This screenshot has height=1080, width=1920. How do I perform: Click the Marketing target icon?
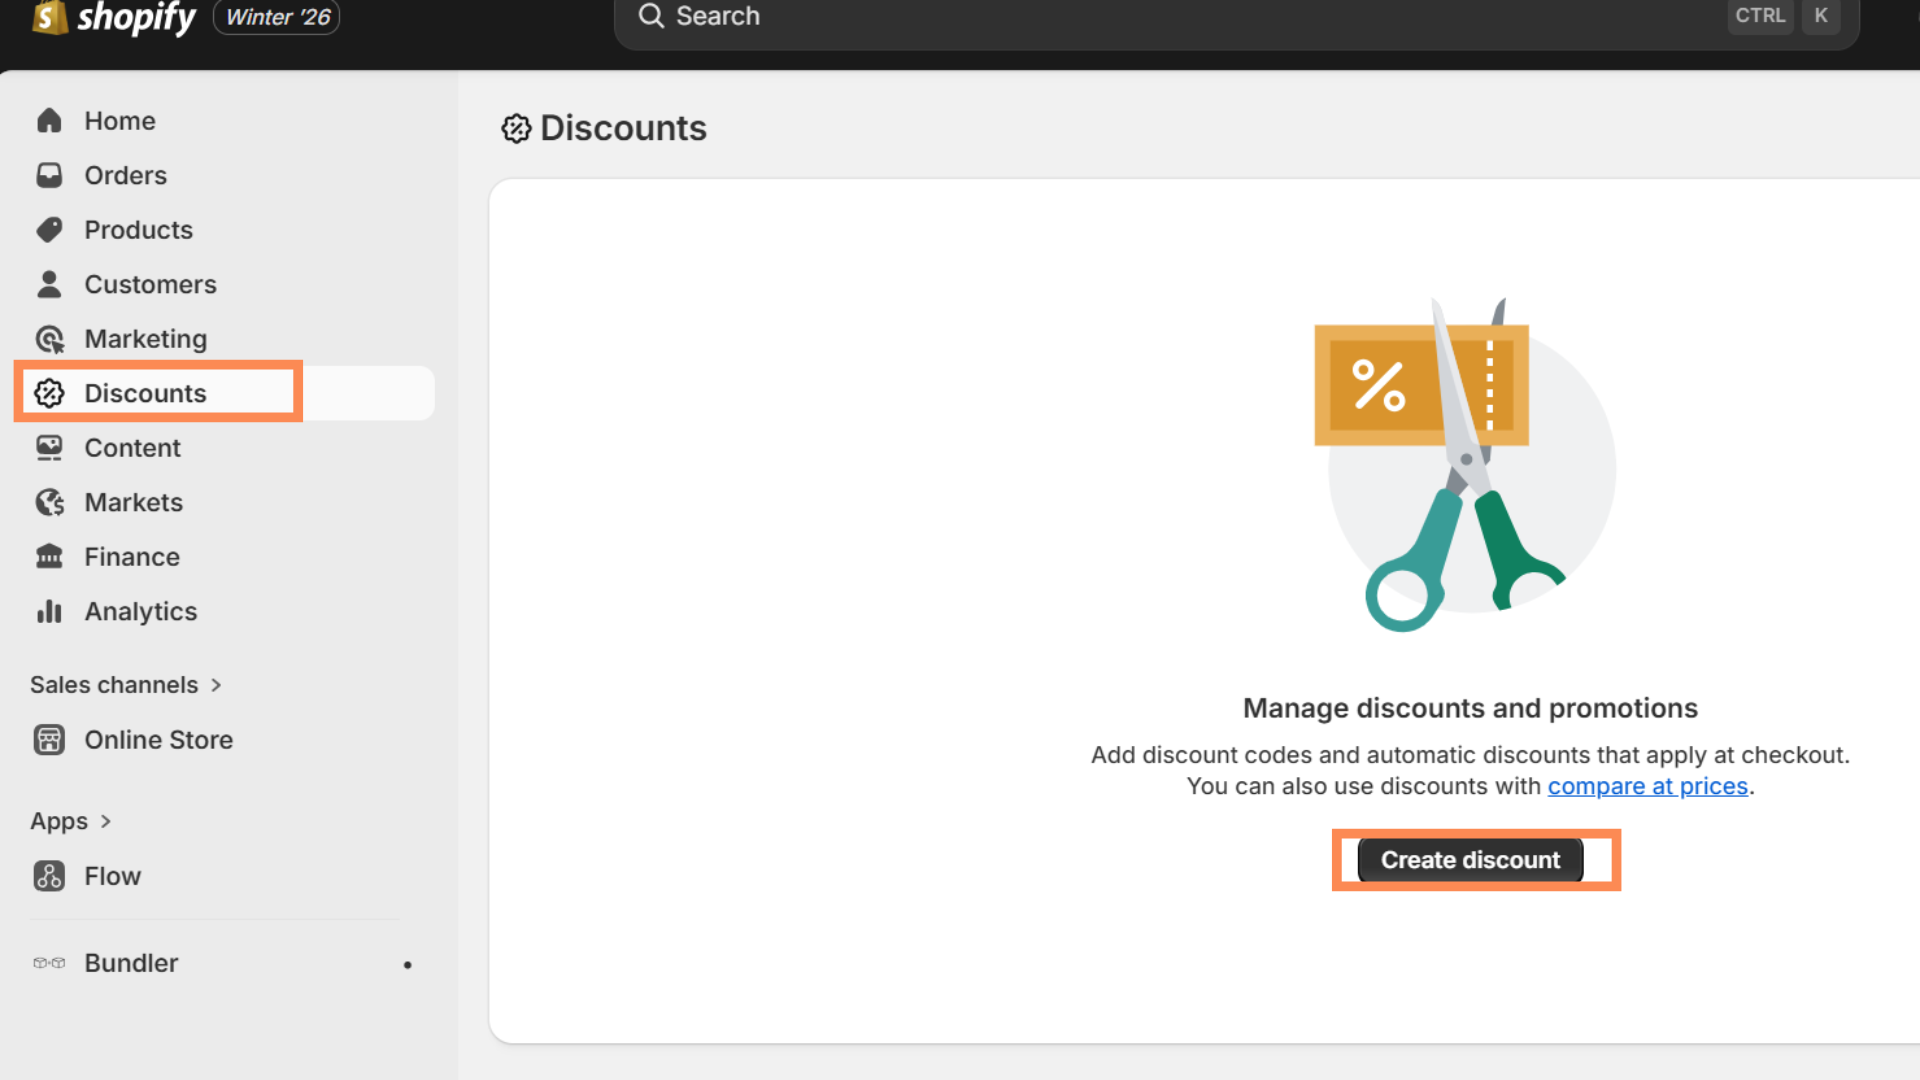click(x=49, y=339)
